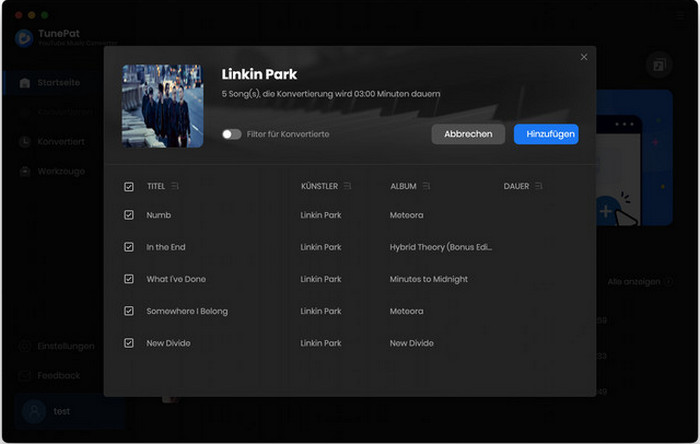The height and width of the screenshot is (444, 700).
Task: Click the Linkin Park artist in New Divide row
Action: (321, 343)
